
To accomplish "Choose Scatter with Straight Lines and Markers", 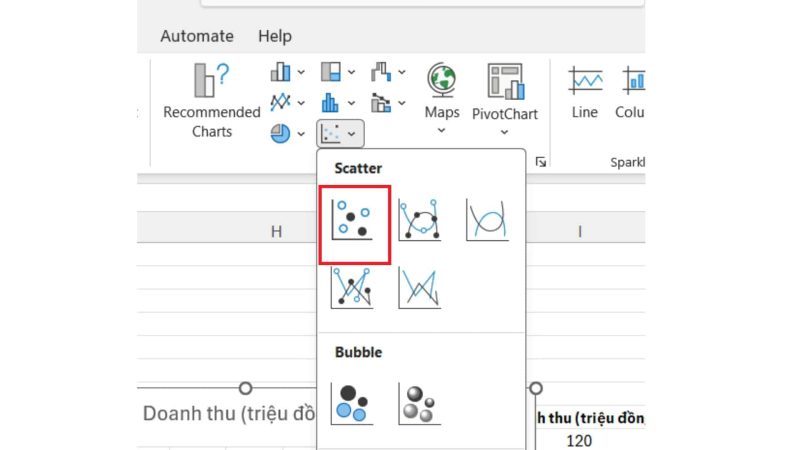I will click(352, 288).
